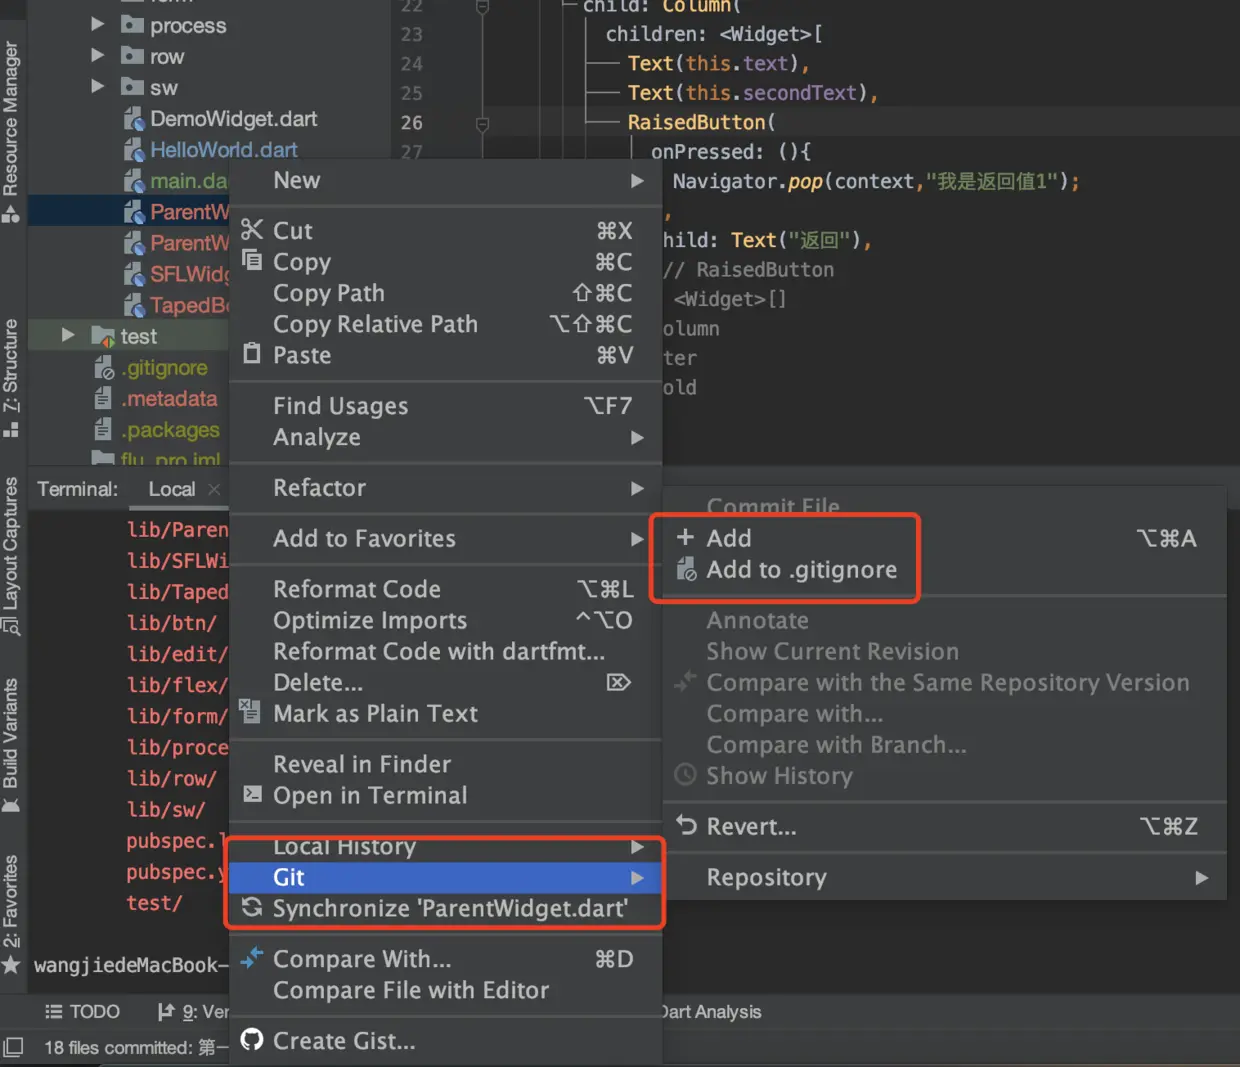
Task: Click the Revert arrow icon
Action: click(686, 825)
